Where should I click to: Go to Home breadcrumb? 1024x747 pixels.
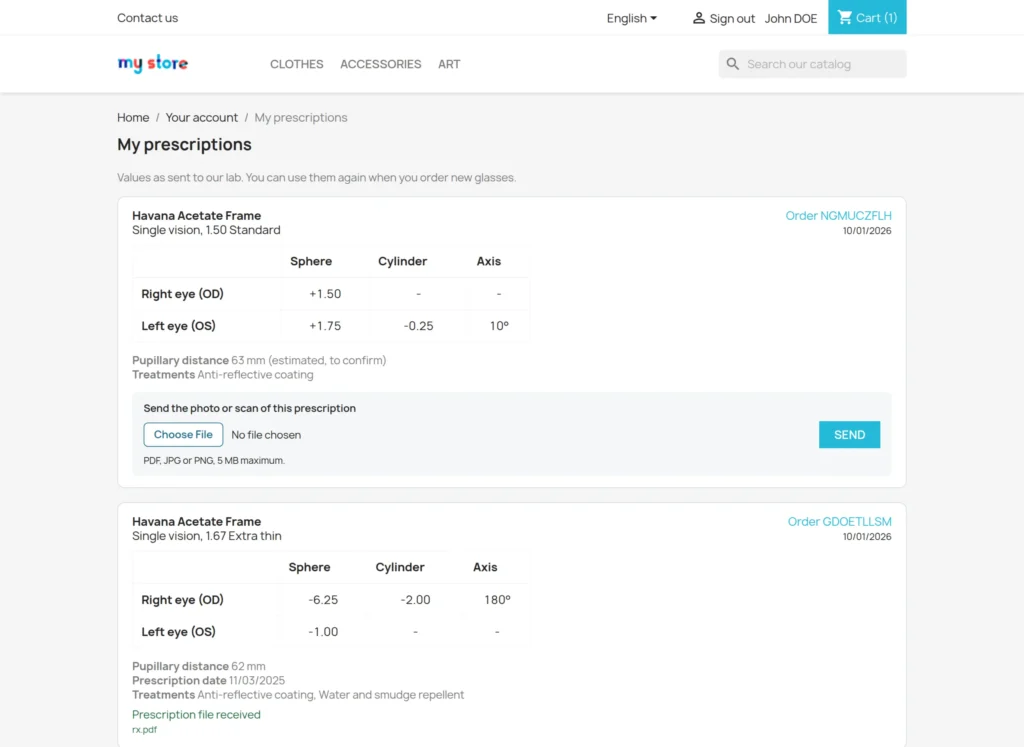(133, 118)
